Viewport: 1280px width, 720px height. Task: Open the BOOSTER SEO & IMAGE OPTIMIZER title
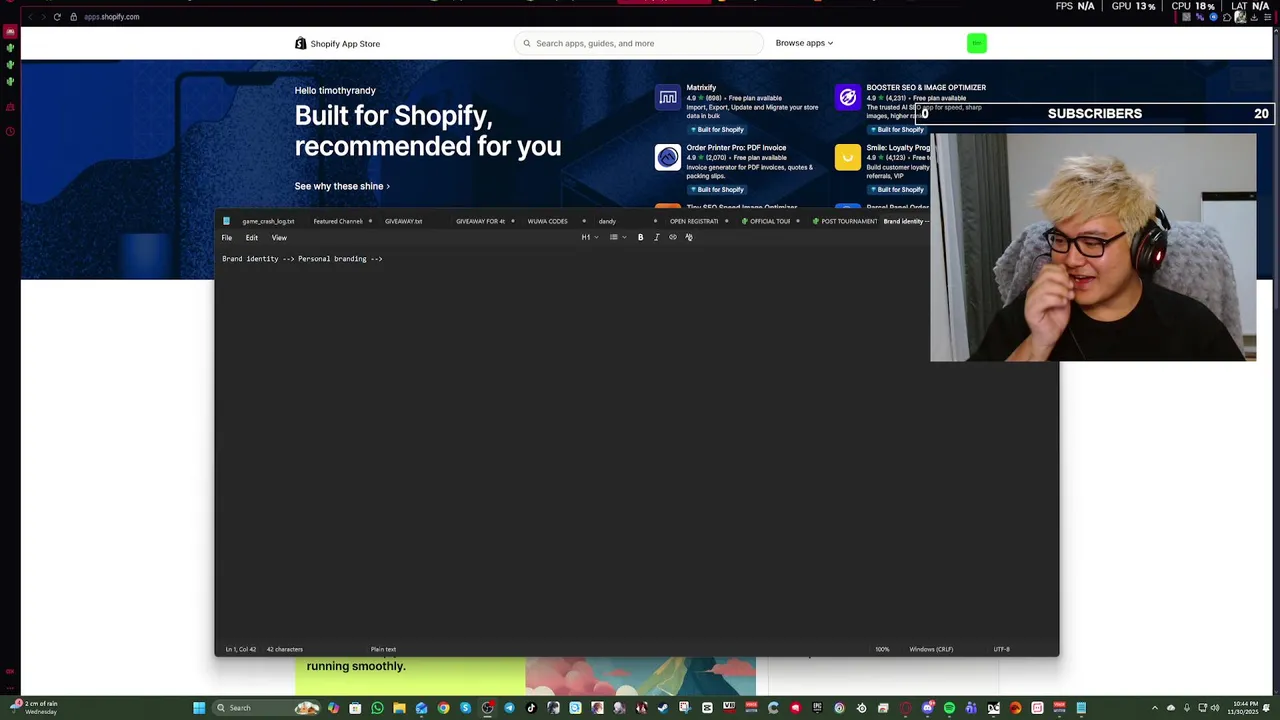926,88
